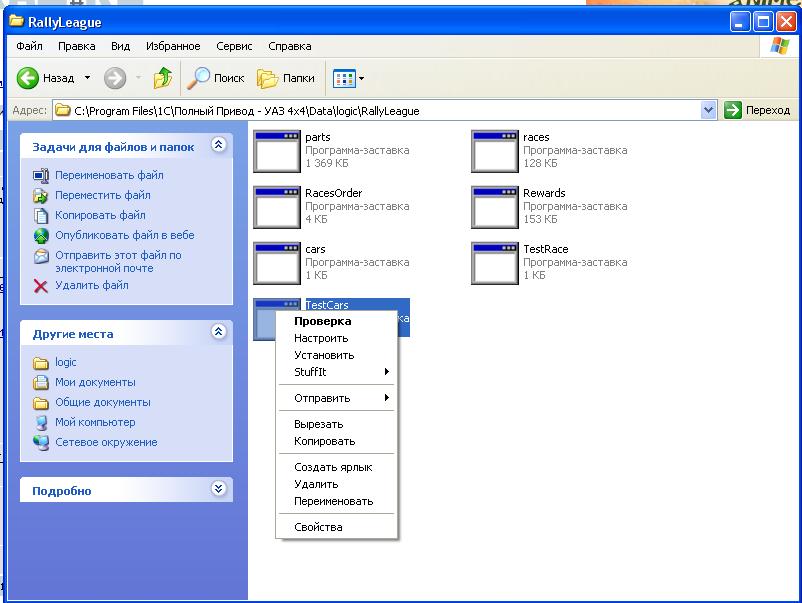This screenshot has height=603, width=802.
Task: Choose Вырезать in the context menu
Action: [x=337, y=424]
